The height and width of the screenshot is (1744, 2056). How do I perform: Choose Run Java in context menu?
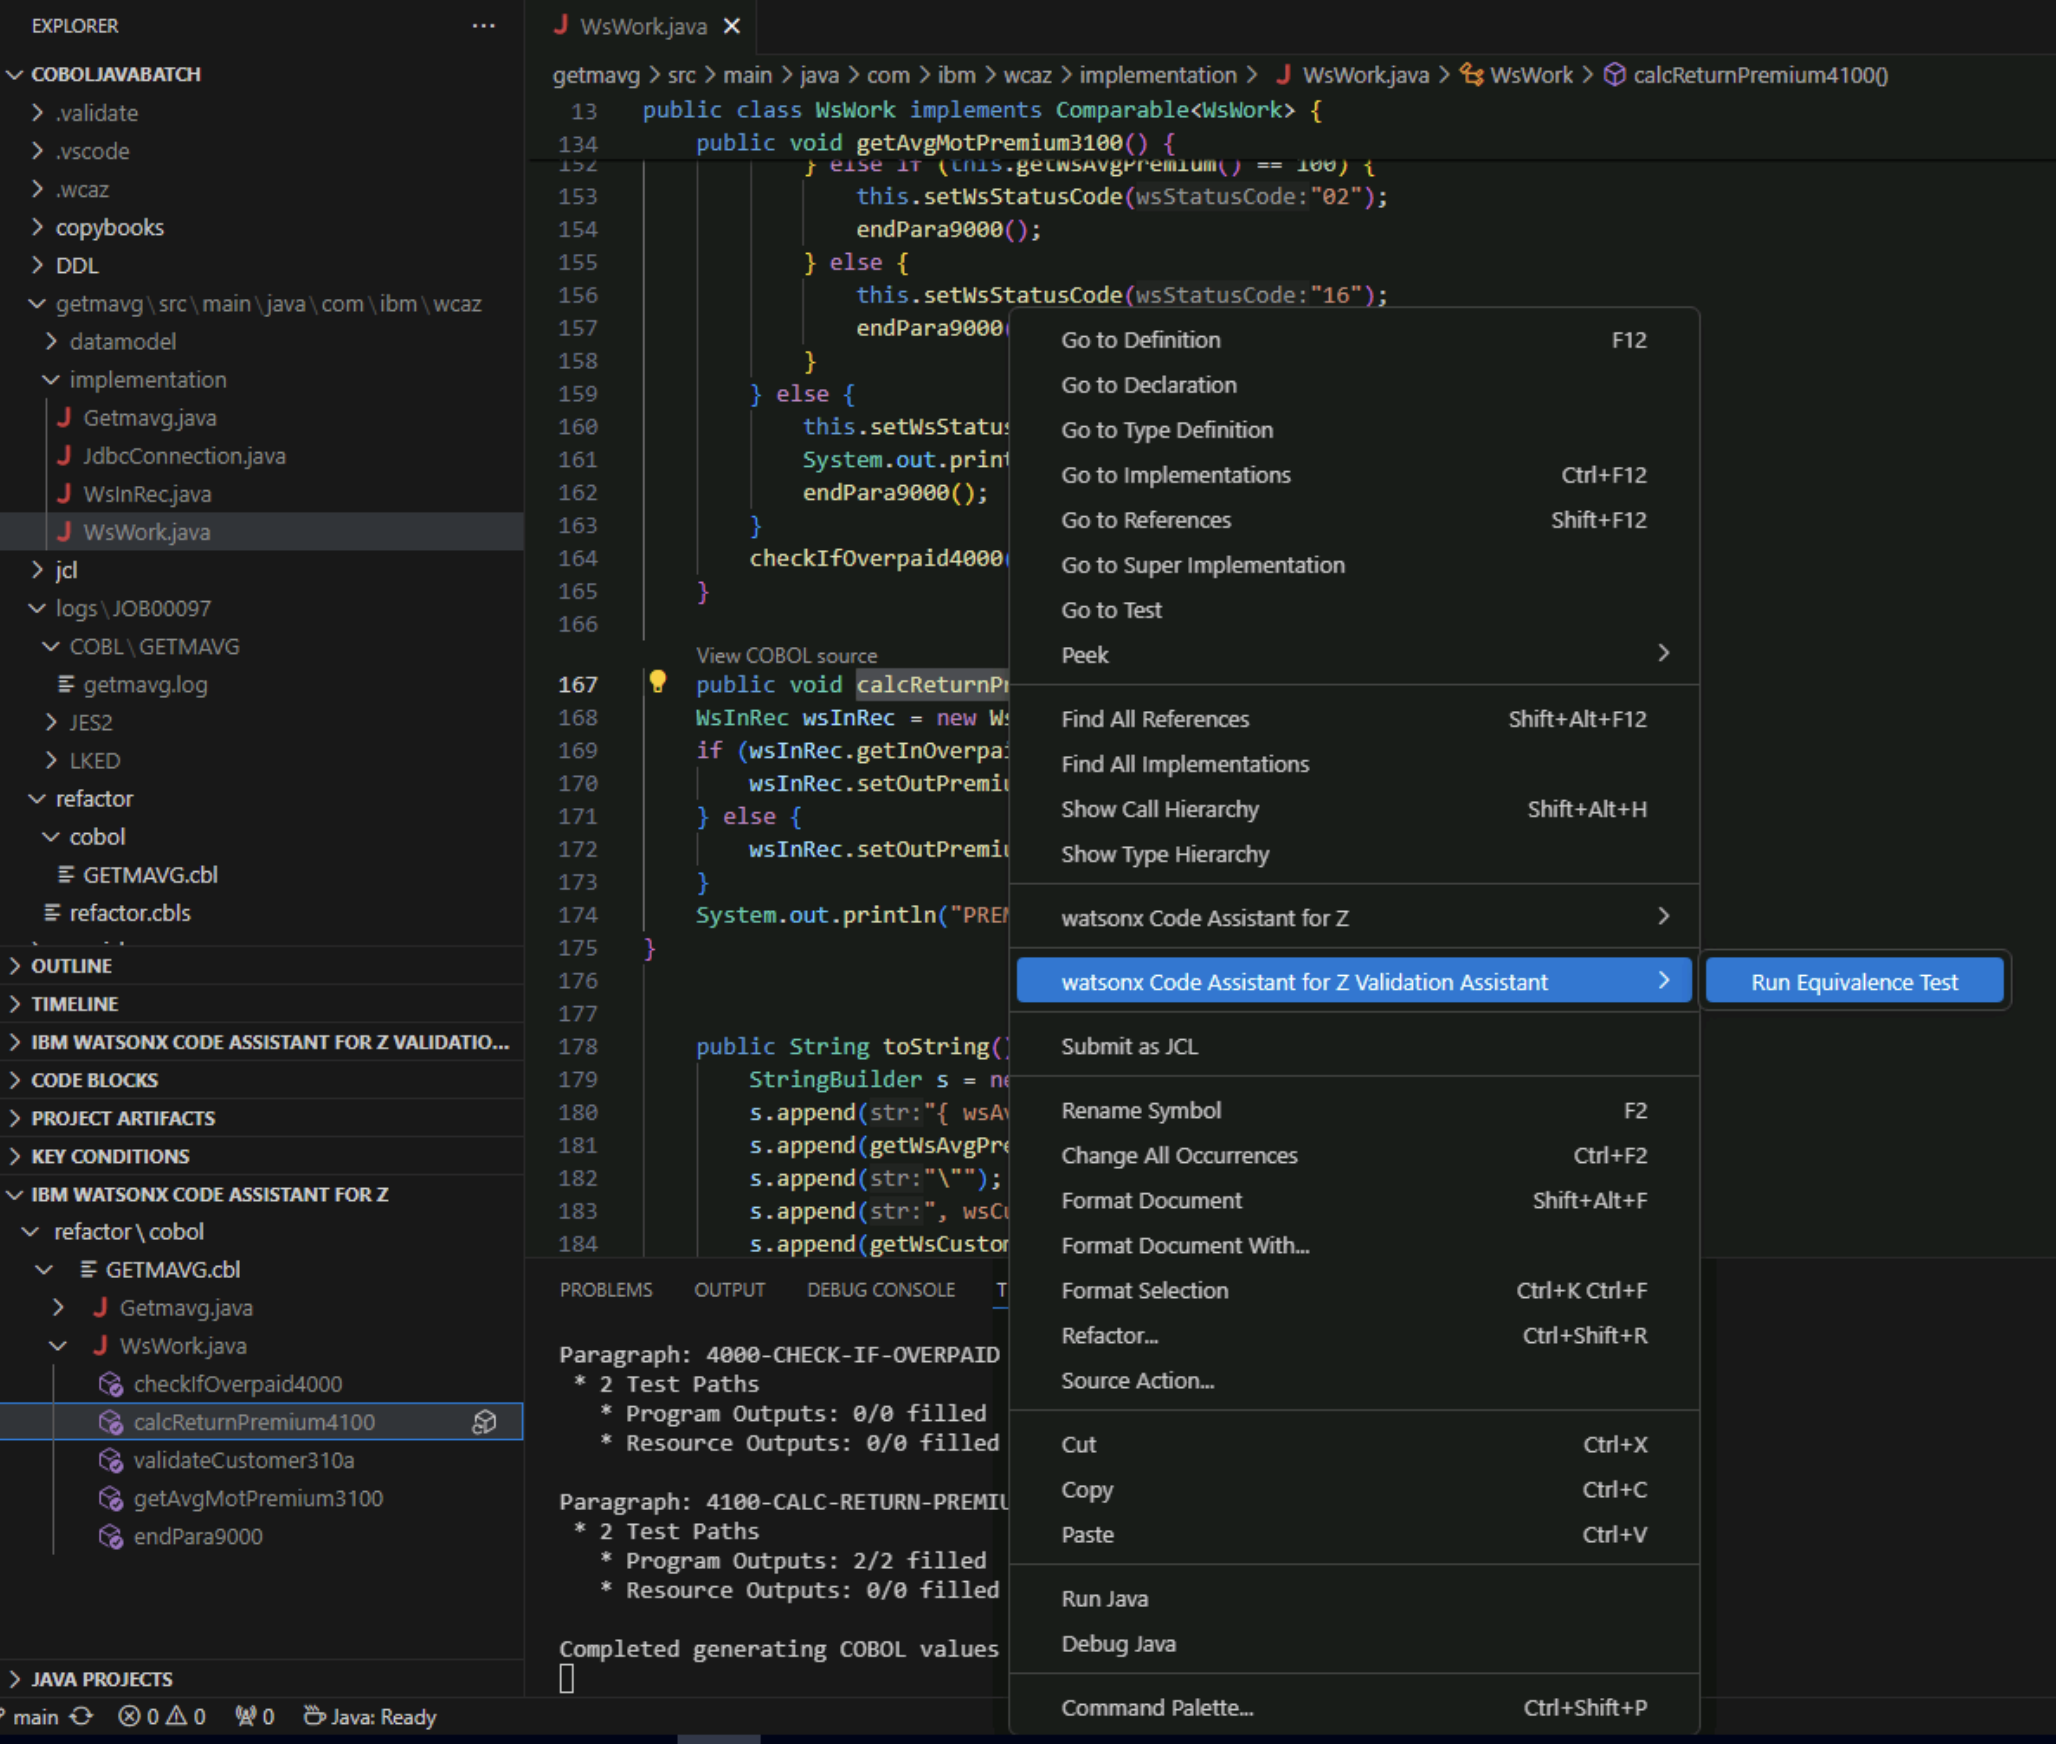(x=1354, y=1599)
